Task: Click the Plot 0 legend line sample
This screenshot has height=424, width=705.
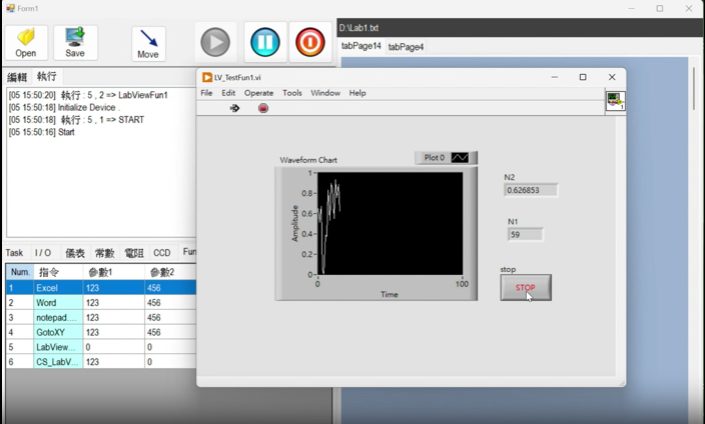Action: (460, 157)
